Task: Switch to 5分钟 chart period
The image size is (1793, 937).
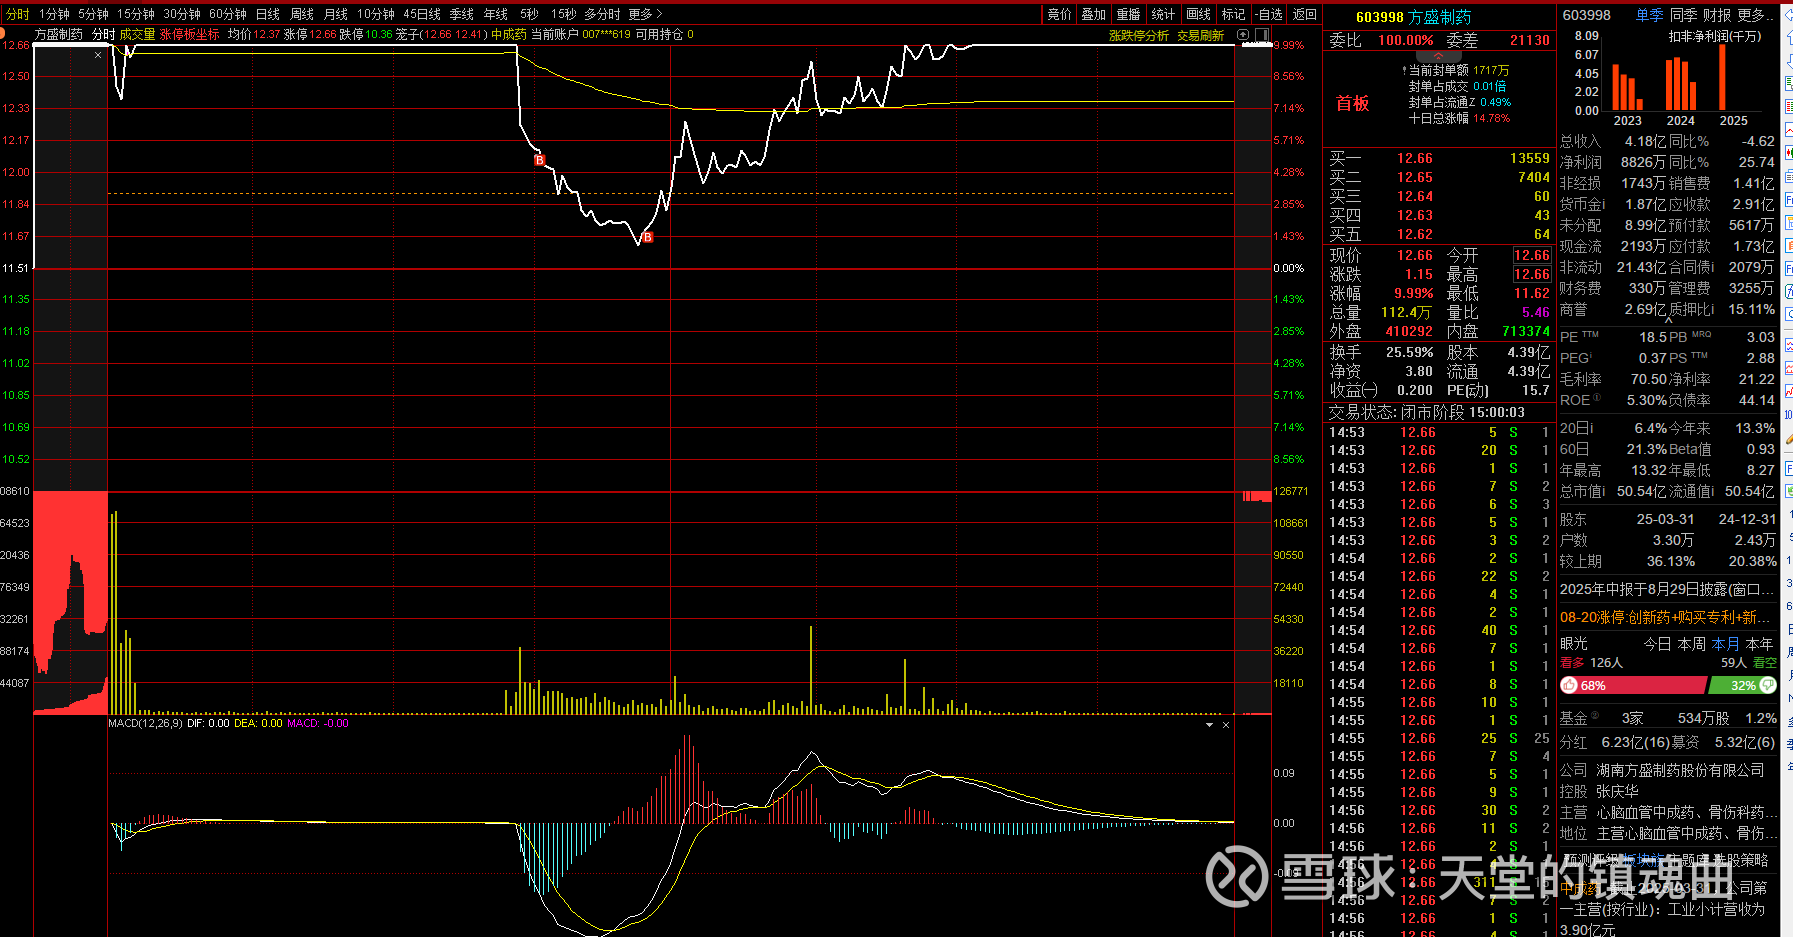Action: click(x=93, y=14)
